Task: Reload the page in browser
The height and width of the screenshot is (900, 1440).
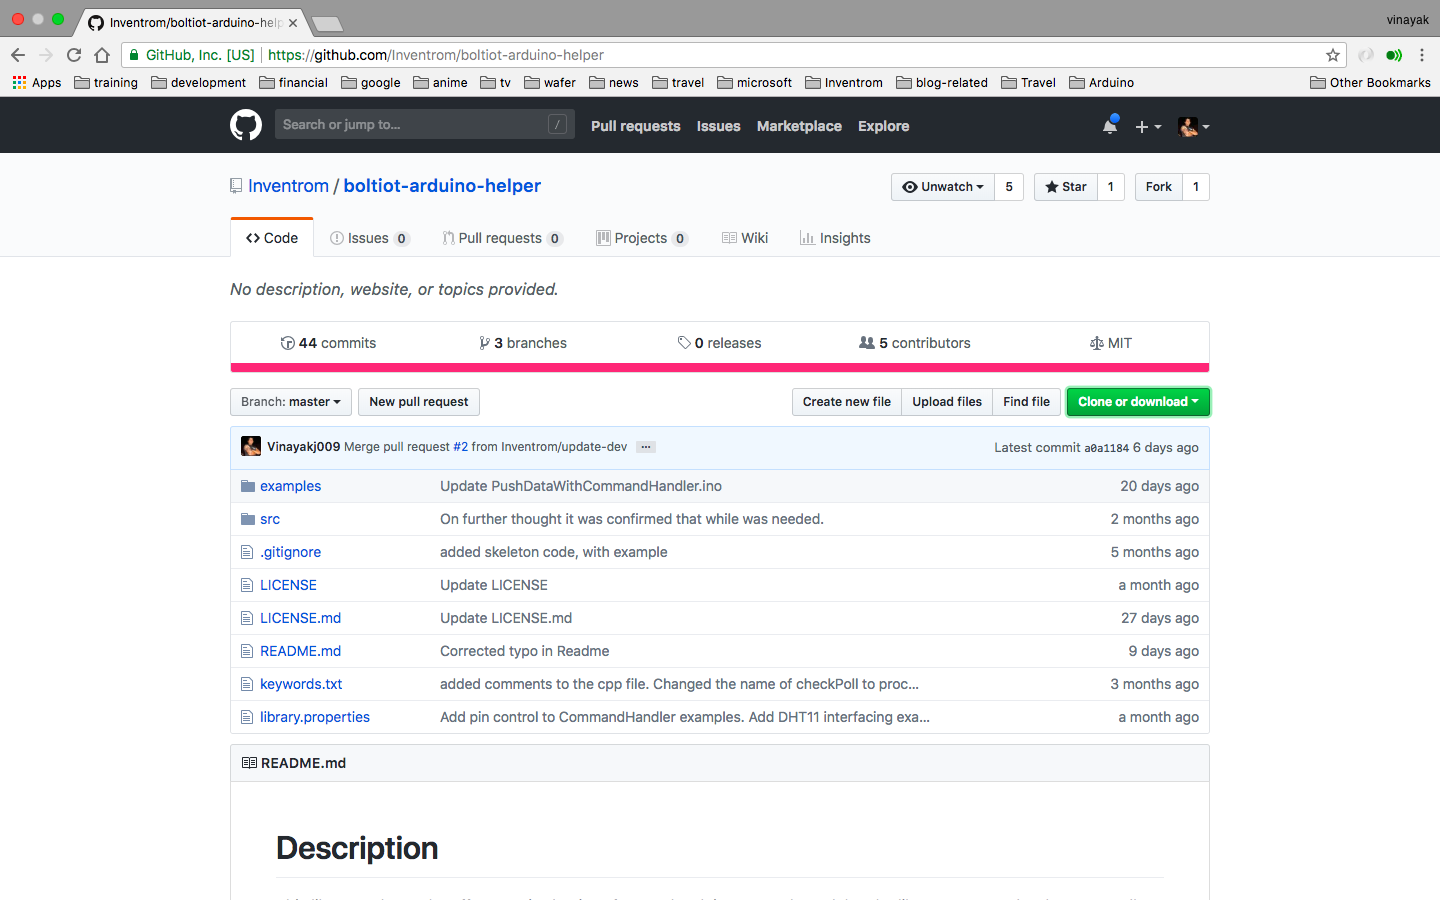Action: [x=74, y=55]
